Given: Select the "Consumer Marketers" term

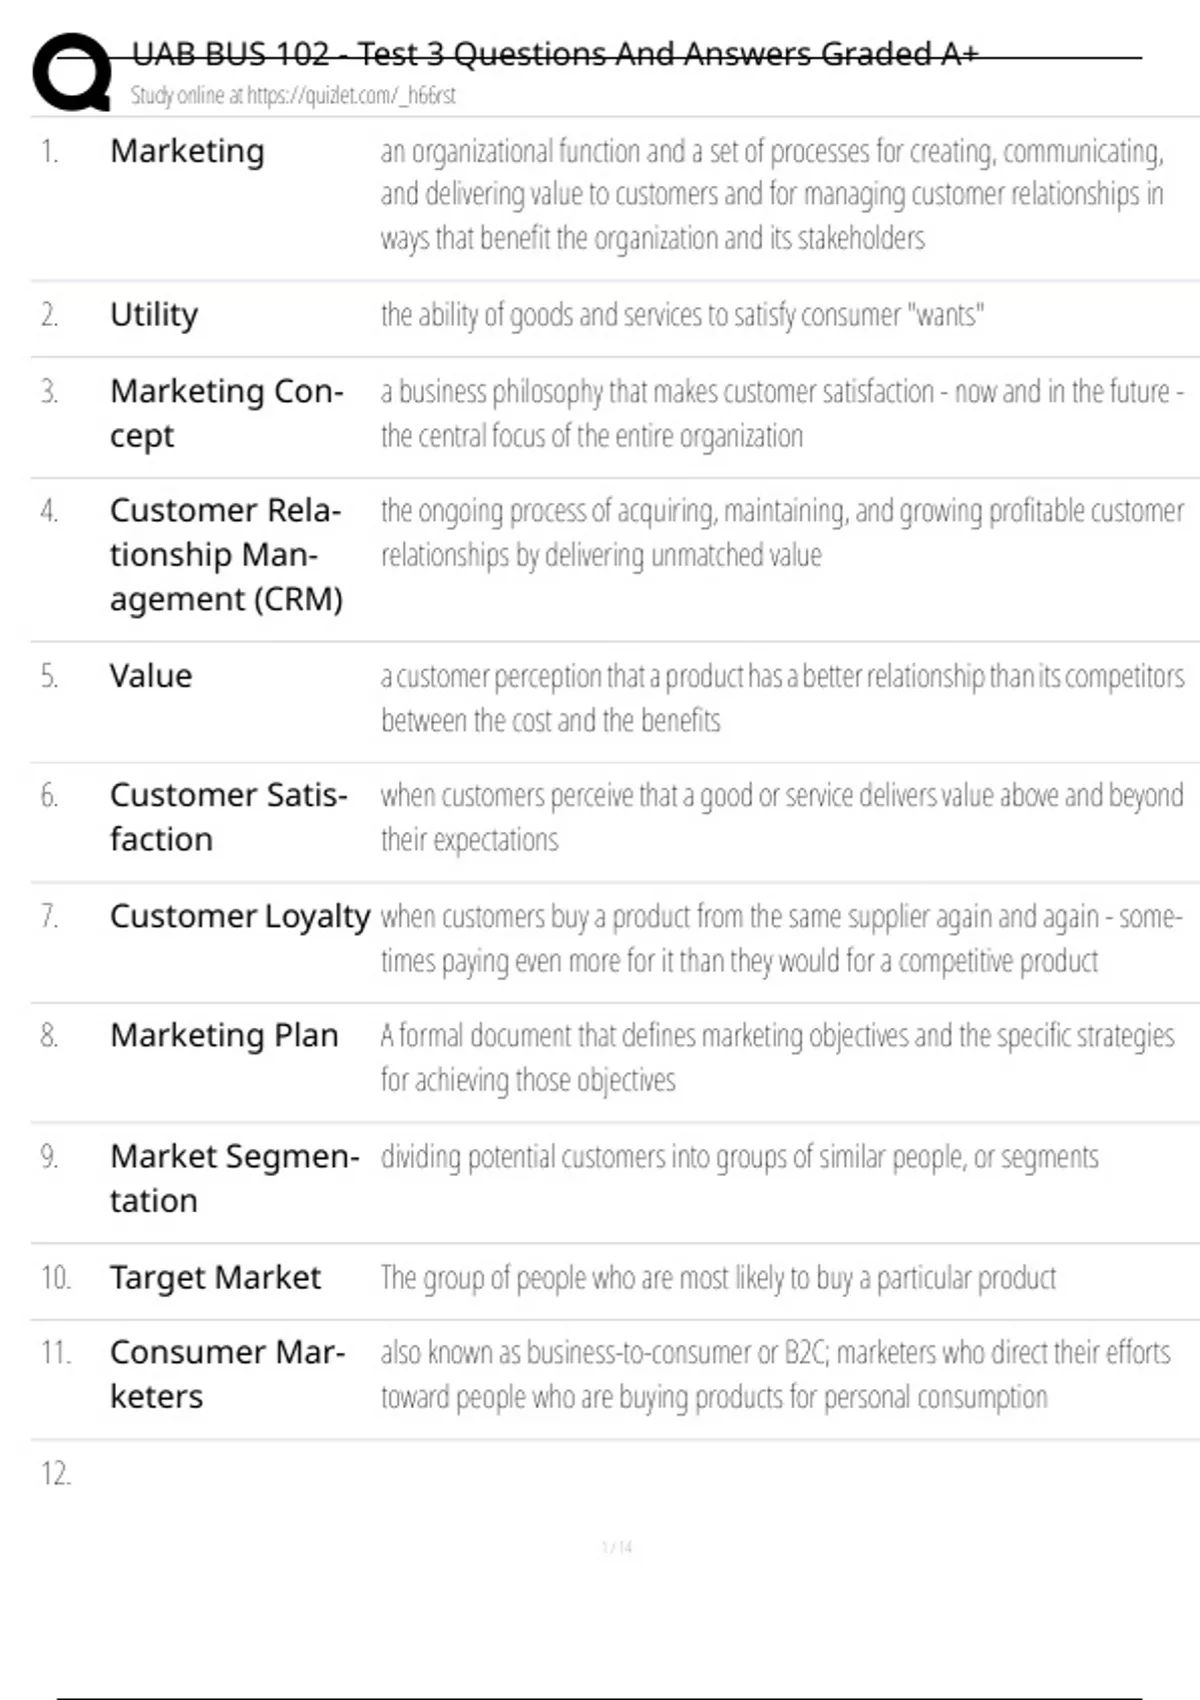Looking at the screenshot, I should [227, 1374].
